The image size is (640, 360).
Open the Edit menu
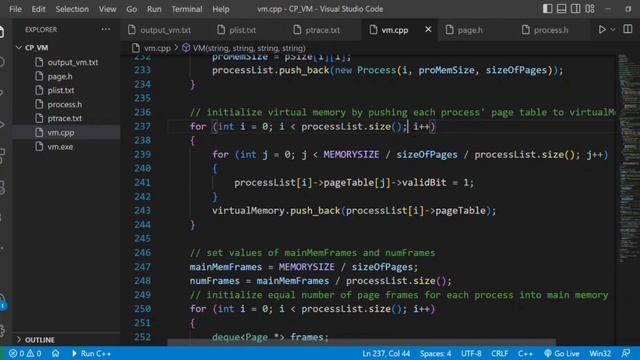tap(38, 9)
